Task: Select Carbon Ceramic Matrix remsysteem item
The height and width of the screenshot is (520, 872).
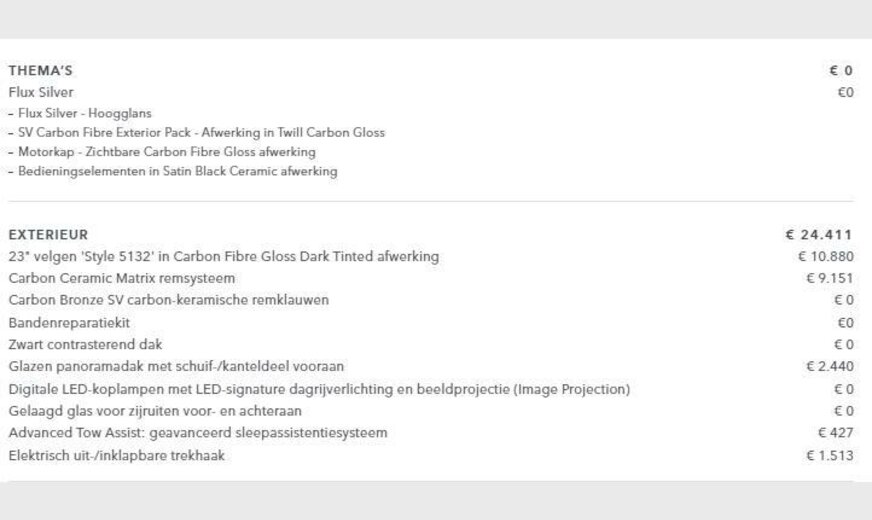Action: point(121,278)
